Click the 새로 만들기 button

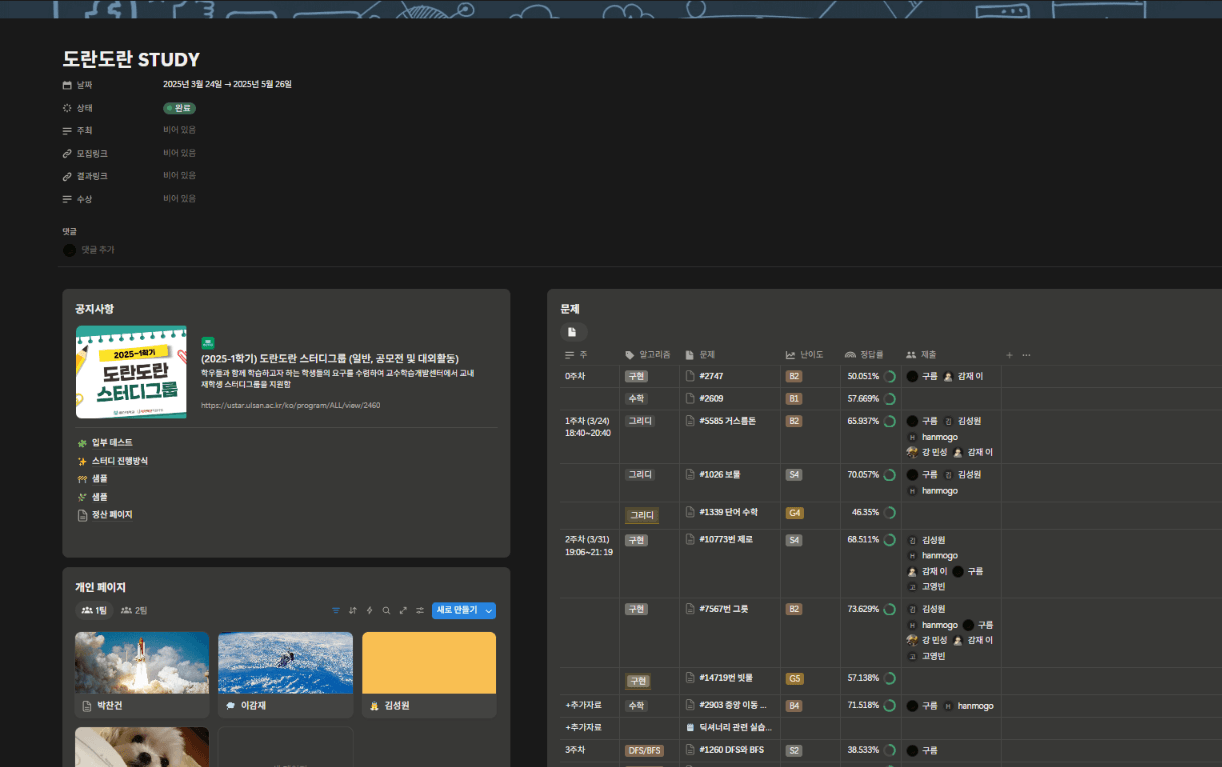click(x=457, y=610)
